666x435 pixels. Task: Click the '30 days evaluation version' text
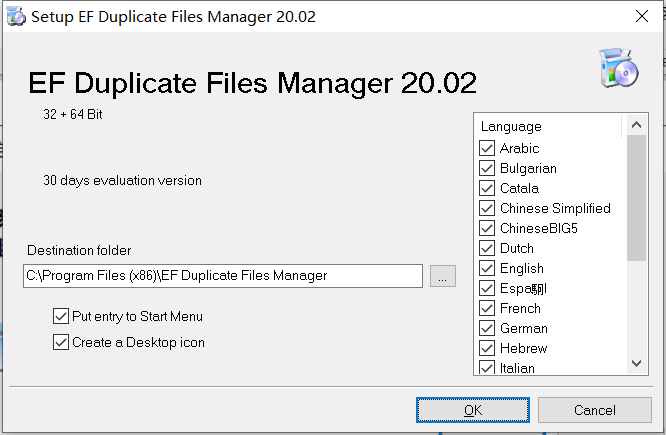(122, 181)
